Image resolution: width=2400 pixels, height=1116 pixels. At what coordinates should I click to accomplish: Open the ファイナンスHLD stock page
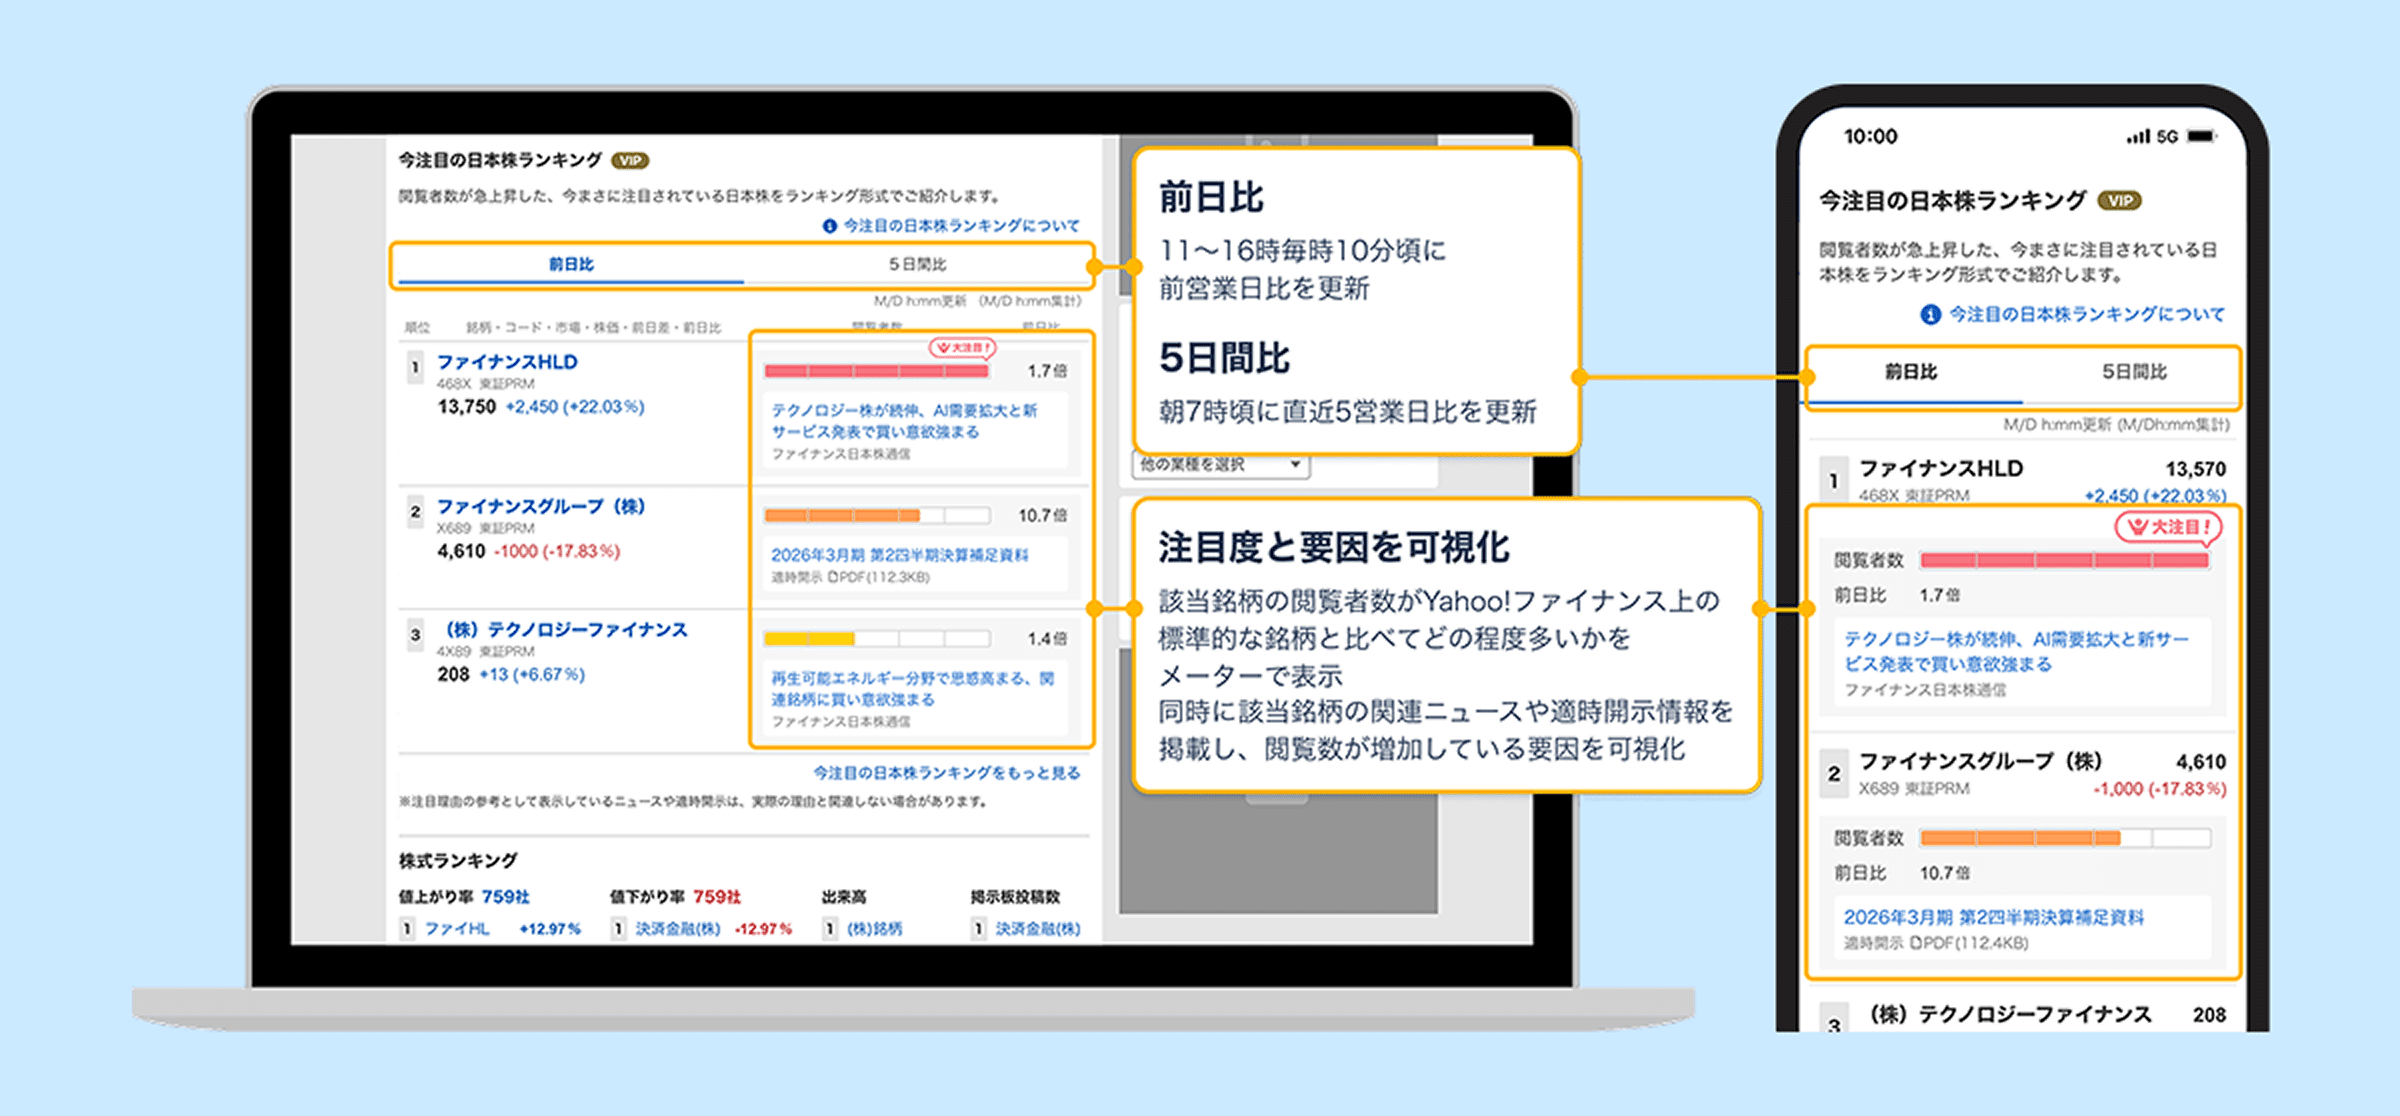point(505,362)
